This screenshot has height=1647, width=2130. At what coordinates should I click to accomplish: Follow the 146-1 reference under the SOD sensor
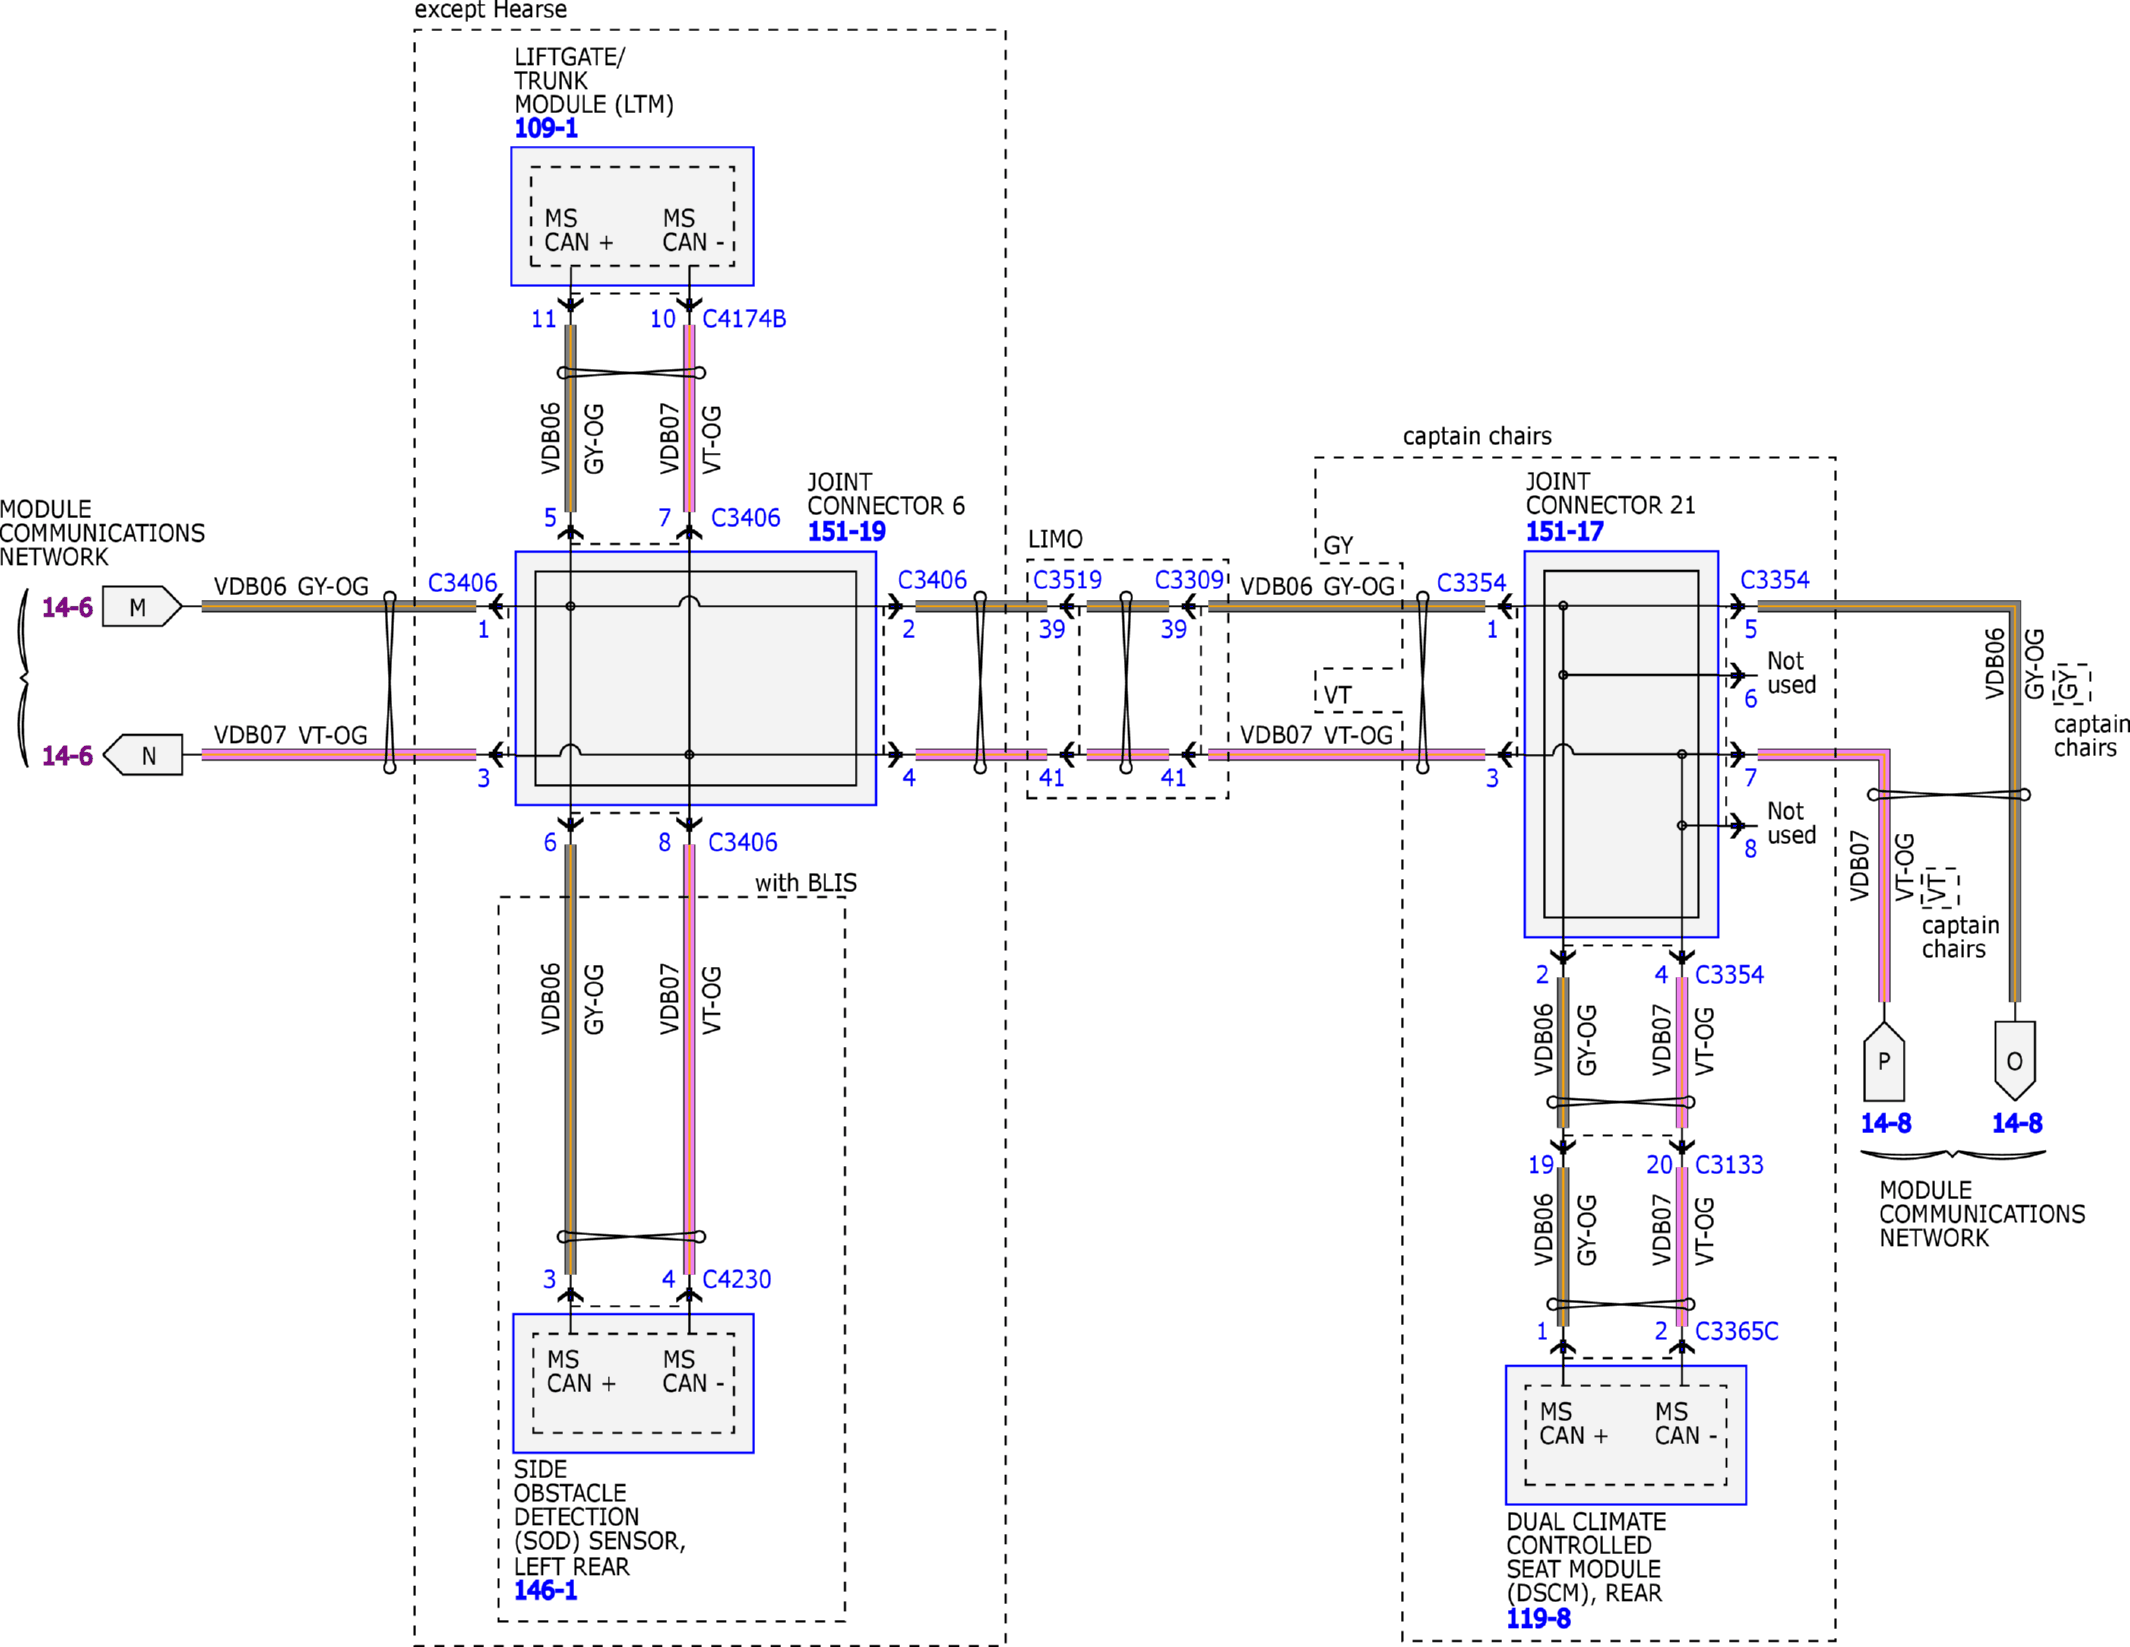click(545, 1590)
